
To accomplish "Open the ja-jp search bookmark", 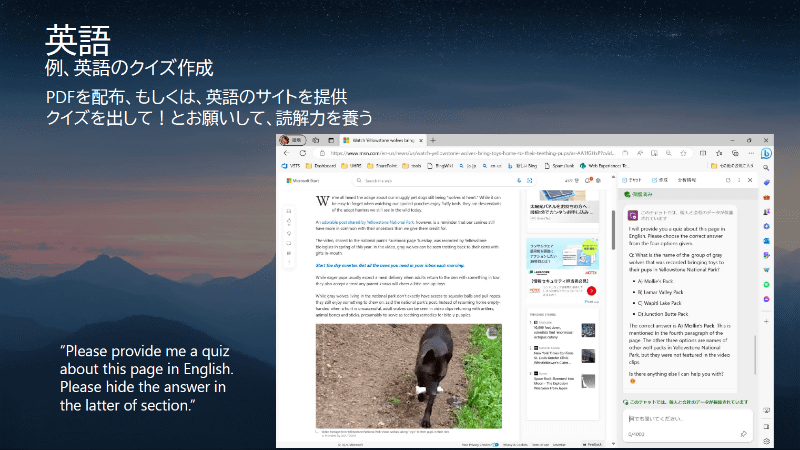I will pyautogui.click(x=467, y=166).
